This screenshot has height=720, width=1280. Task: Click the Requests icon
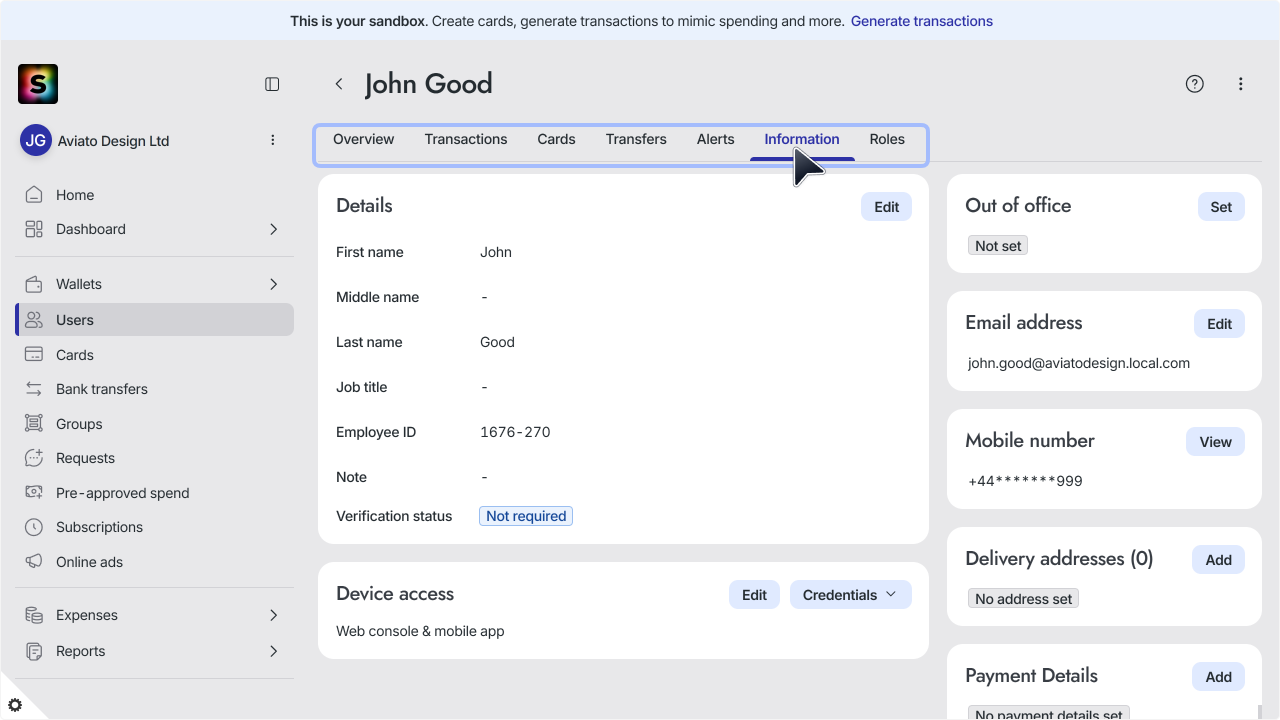click(x=34, y=458)
